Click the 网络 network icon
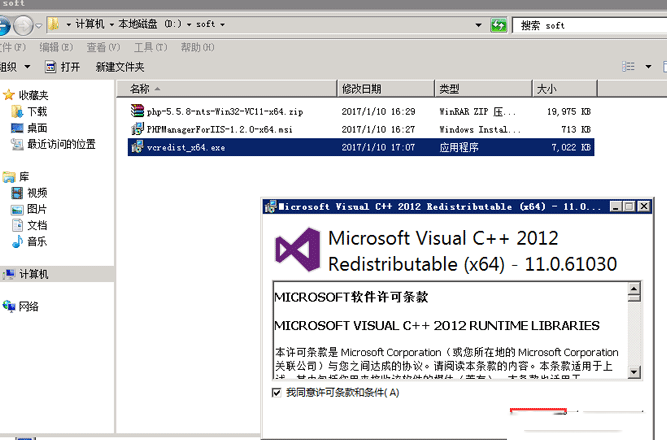Screen dimensions: 667x440 click(x=9, y=306)
